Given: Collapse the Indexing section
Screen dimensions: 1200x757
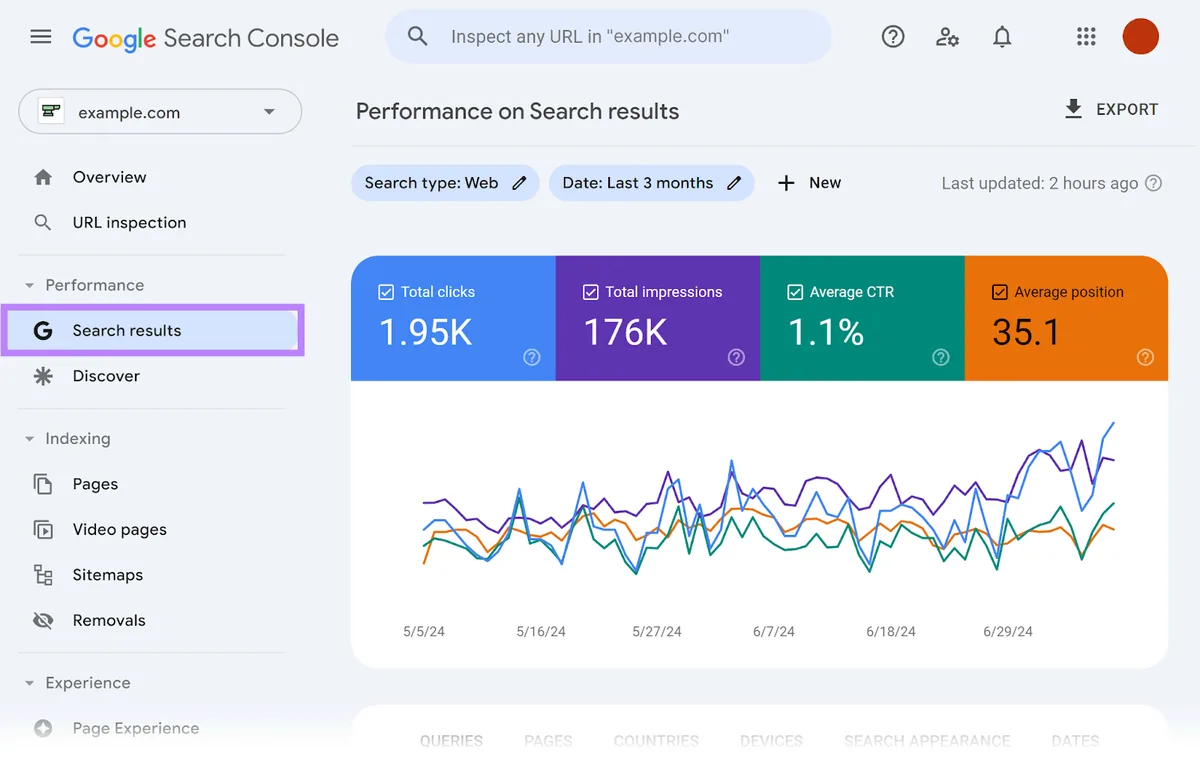Looking at the screenshot, I should 29,439.
